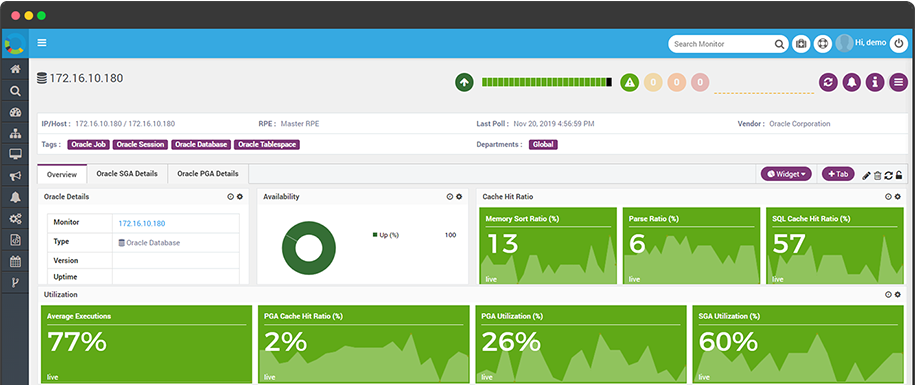Viewport: 916px width, 385px height.
Task: Click the medkit icon in the header
Action: [x=802, y=44]
